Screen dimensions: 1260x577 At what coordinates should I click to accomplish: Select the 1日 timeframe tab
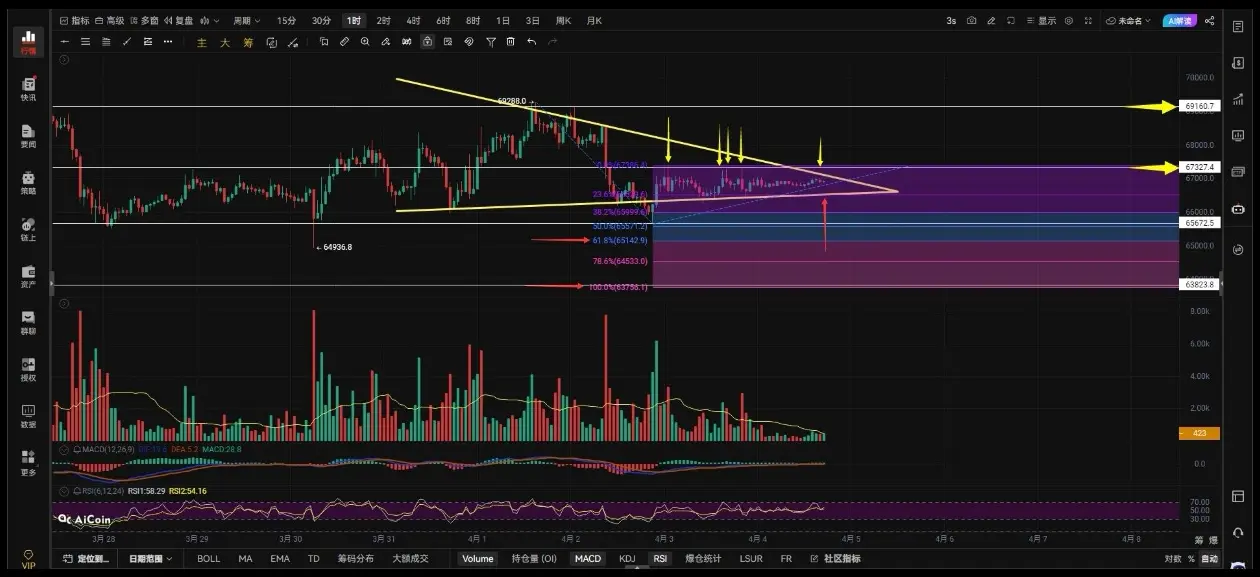(502, 20)
